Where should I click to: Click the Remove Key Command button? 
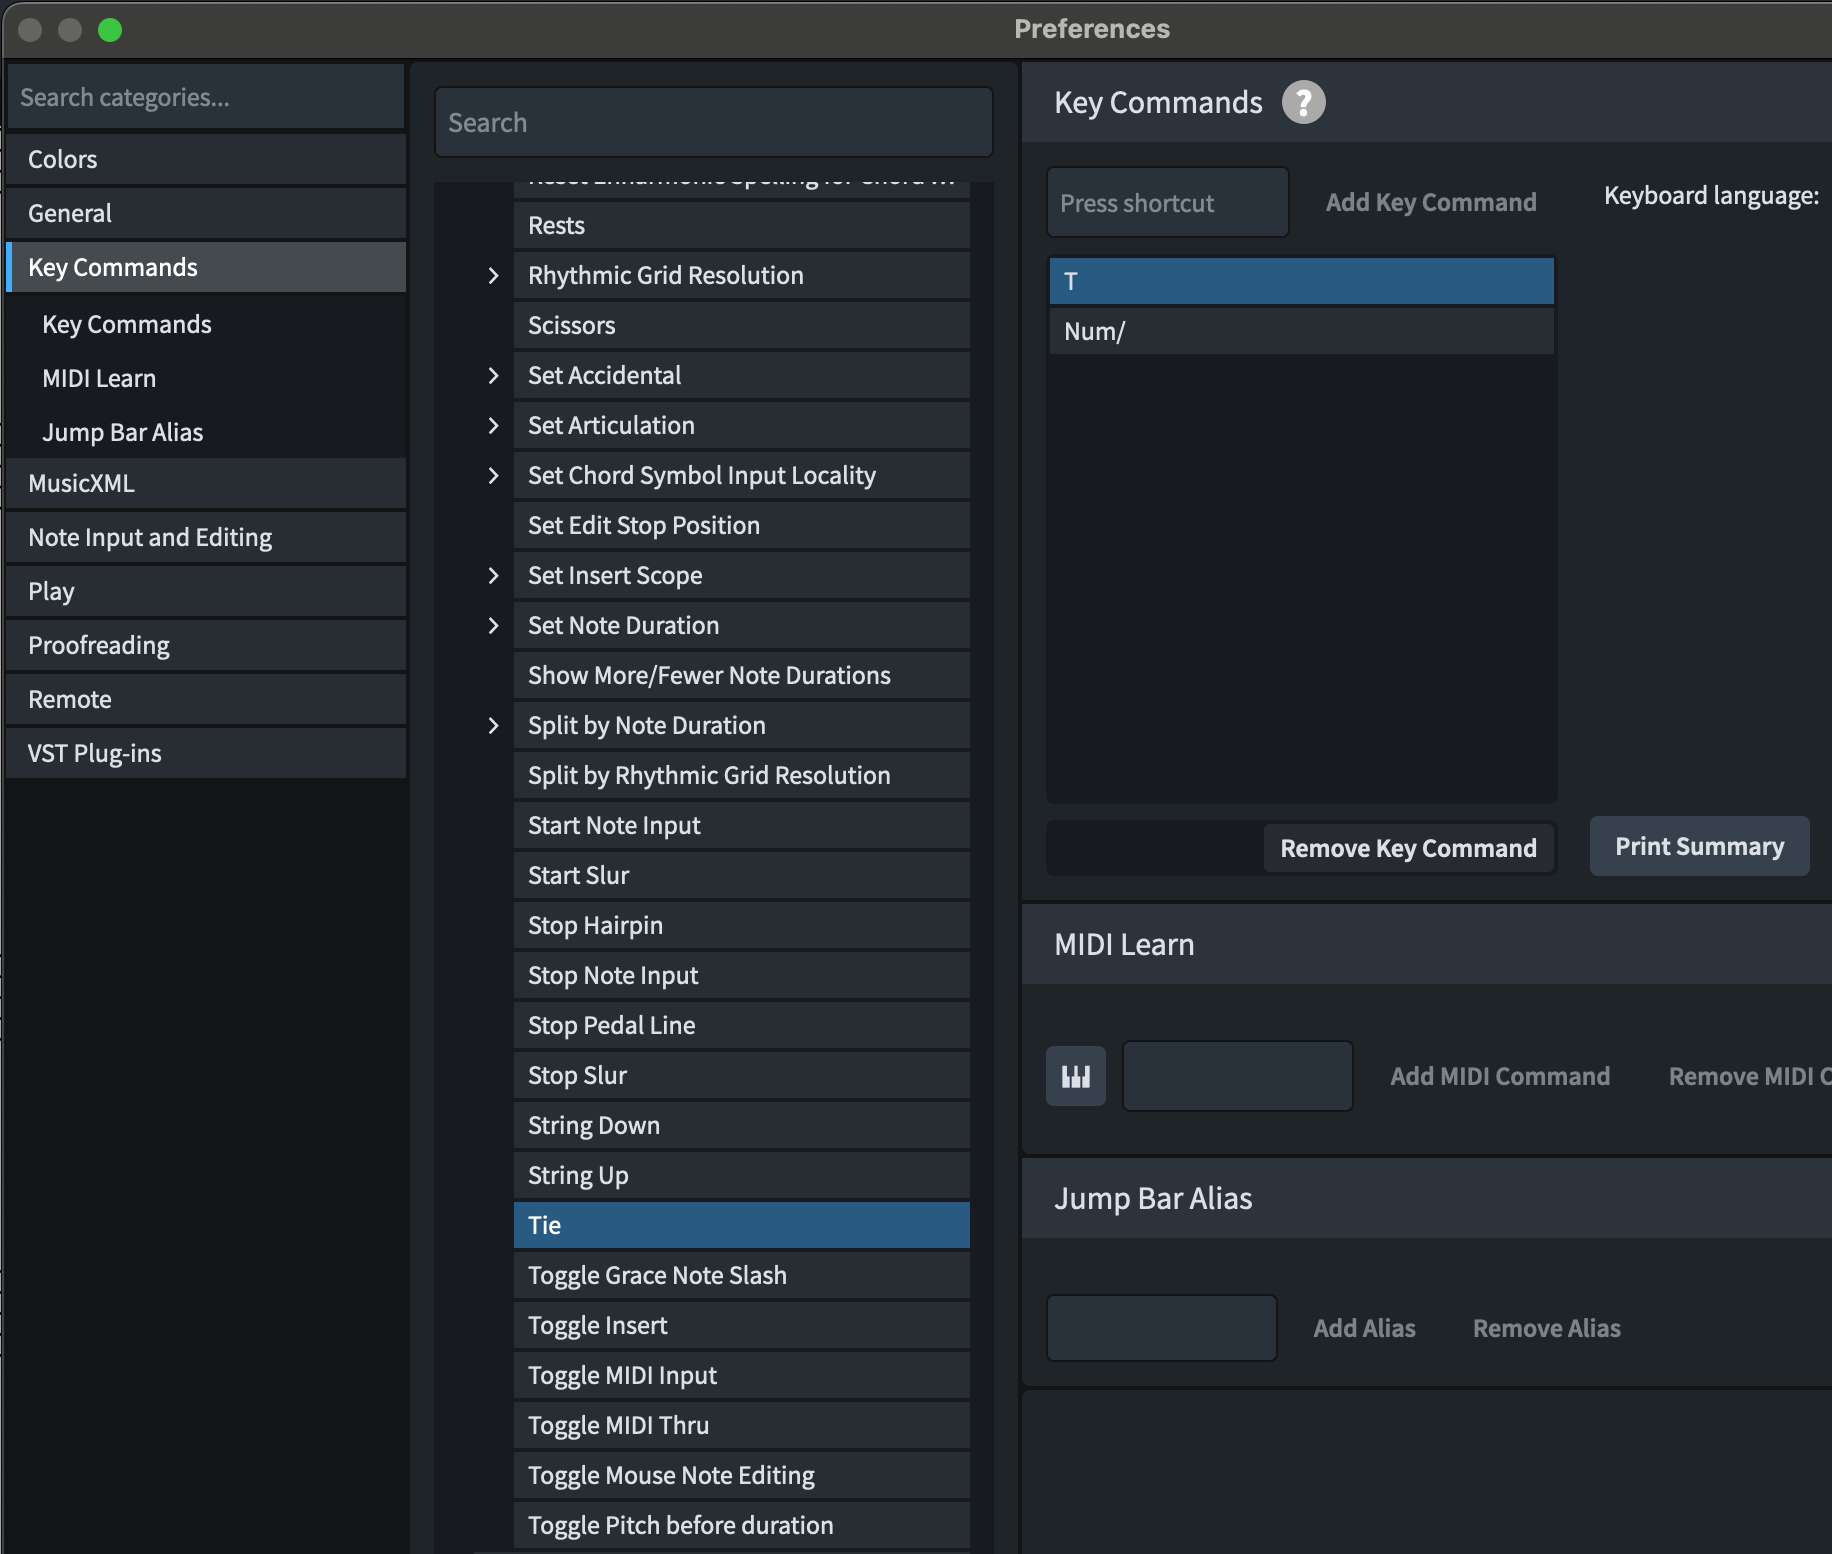[x=1408, y=848]
